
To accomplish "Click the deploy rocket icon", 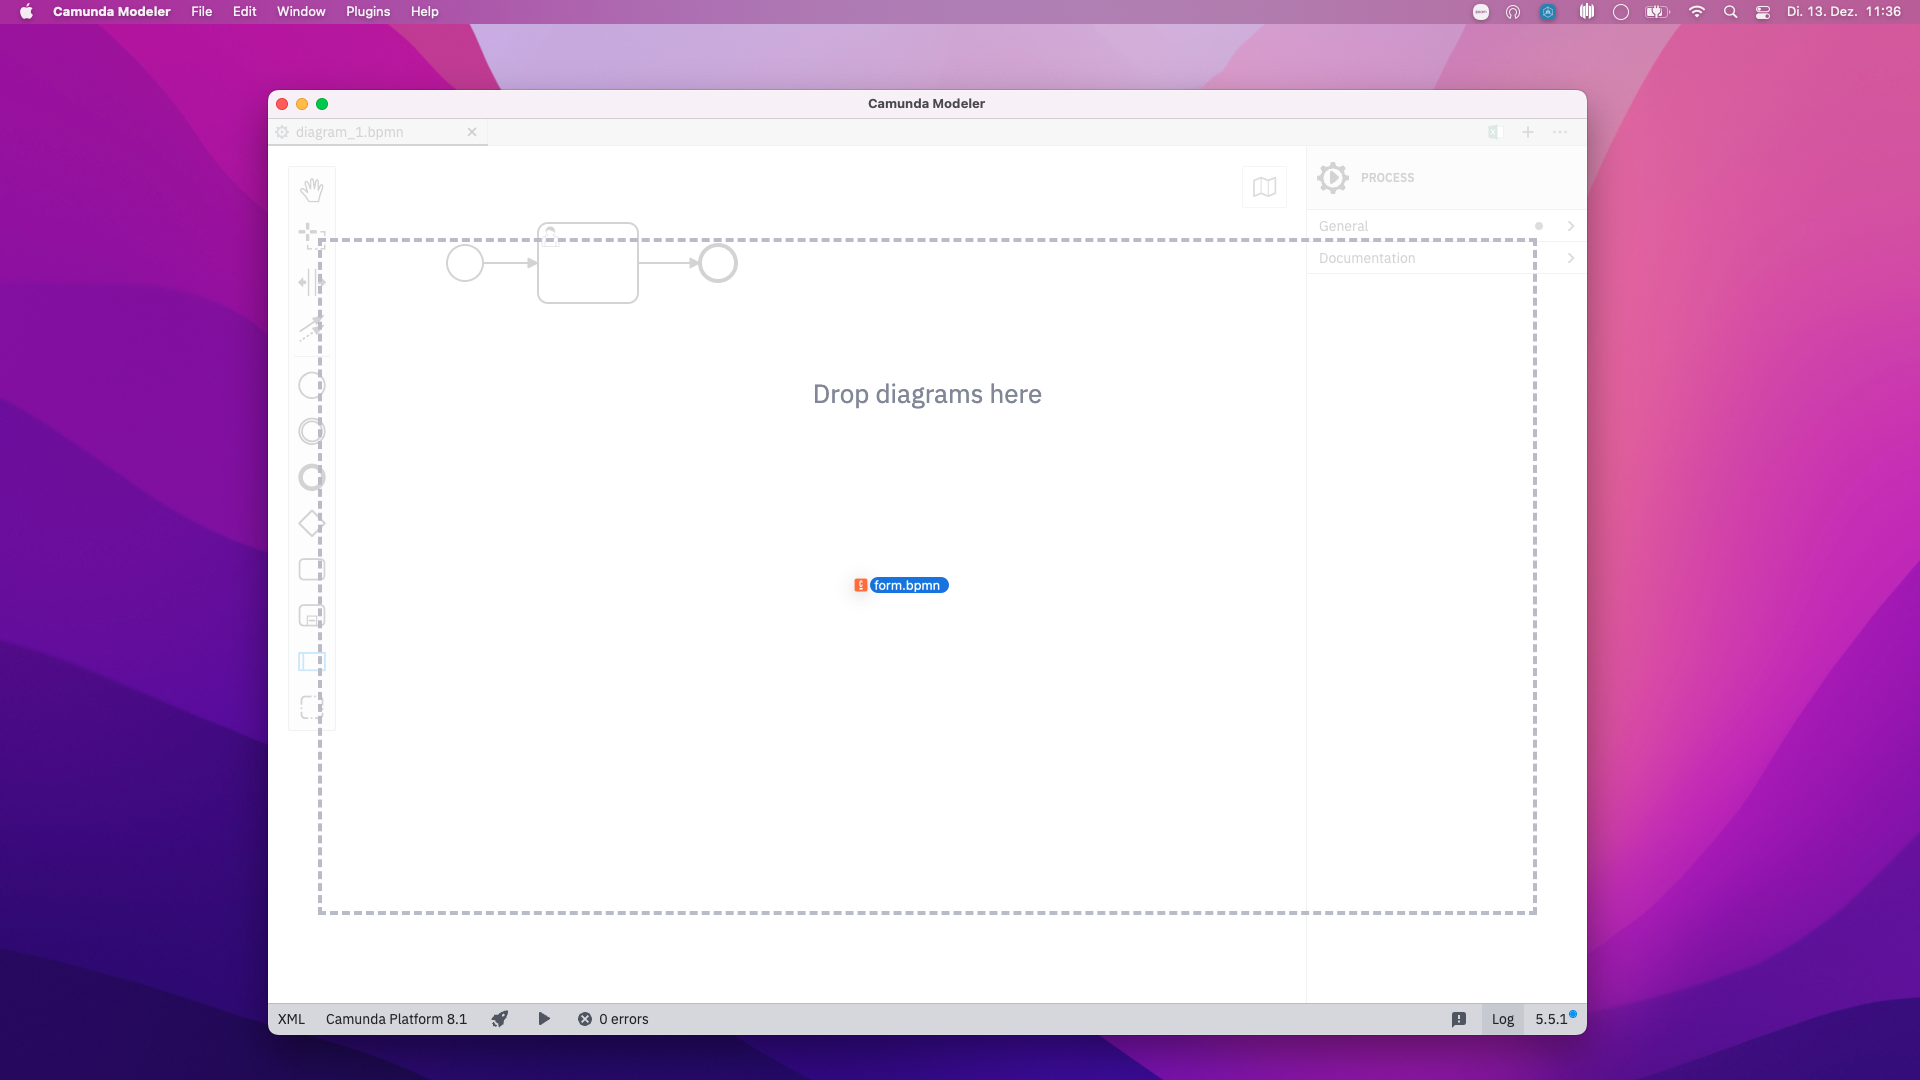I will (x=499, y=1019).
